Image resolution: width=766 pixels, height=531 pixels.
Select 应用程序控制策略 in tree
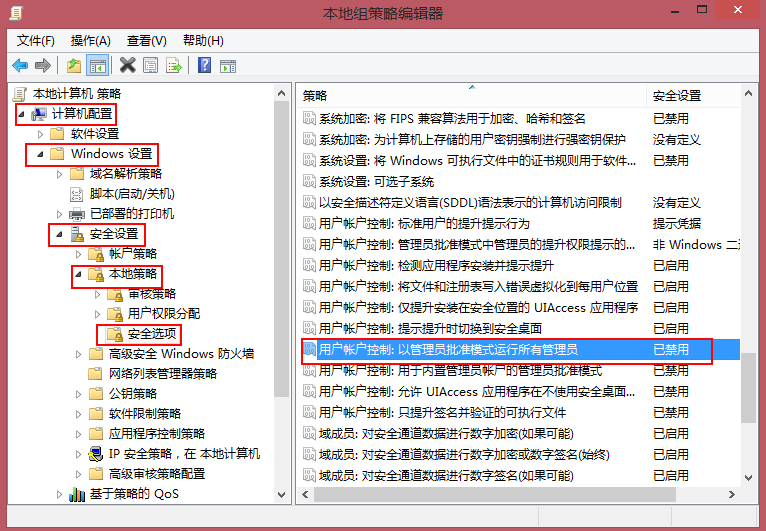(x=157, y=434)
